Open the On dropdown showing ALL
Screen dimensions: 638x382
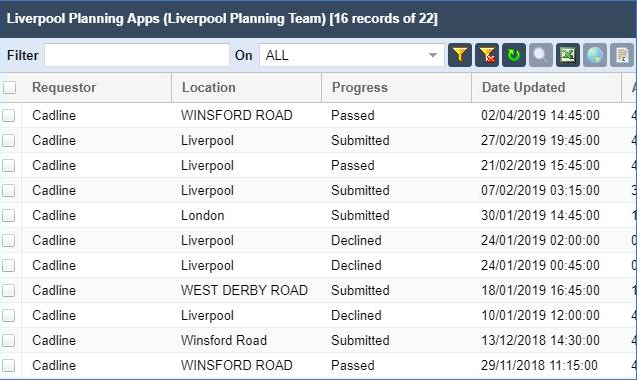(x=352, y=55)
